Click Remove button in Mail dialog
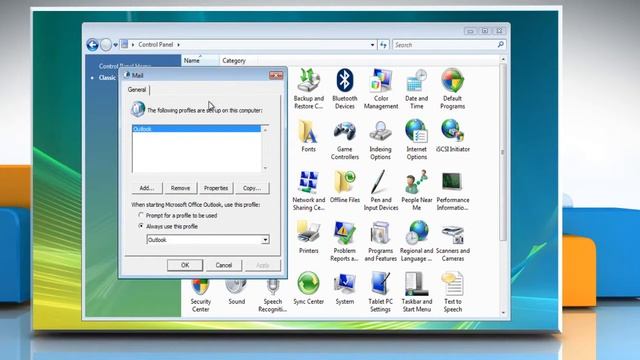 tap(180, 188)
